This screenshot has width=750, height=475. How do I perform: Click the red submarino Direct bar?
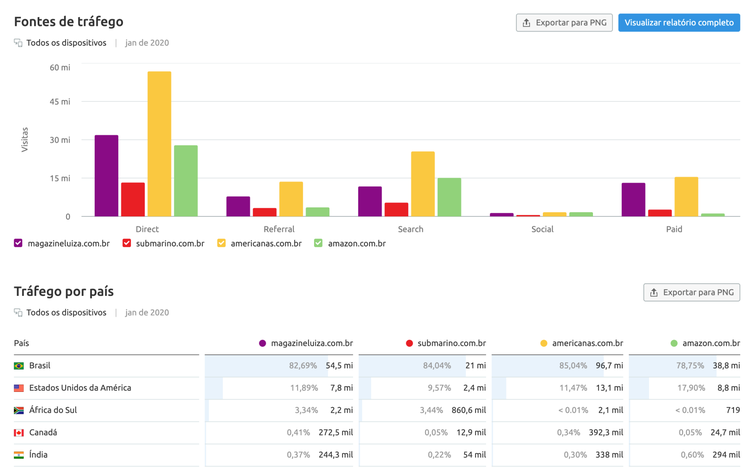(x=133, y=199)
